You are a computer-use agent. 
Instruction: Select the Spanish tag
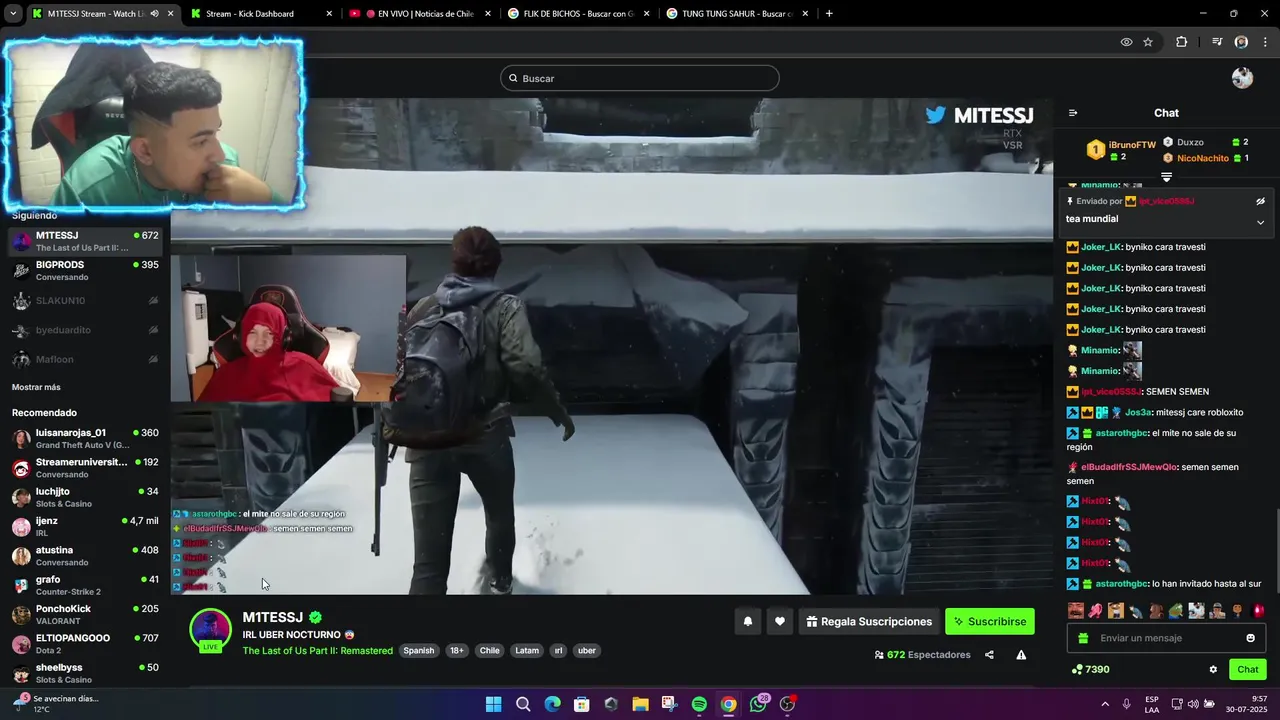(x=419, y=651)
